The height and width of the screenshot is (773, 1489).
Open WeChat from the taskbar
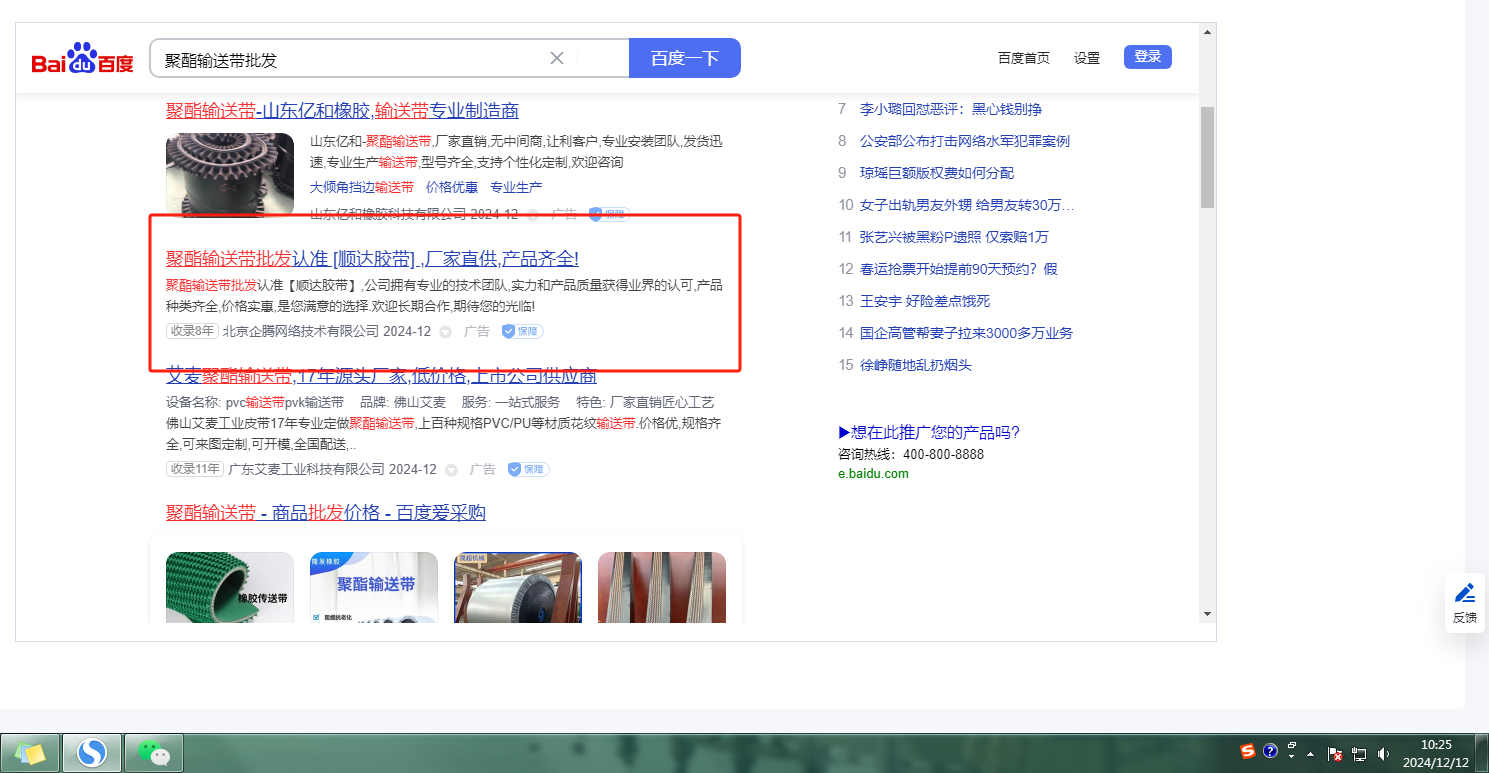coord(153,752)
